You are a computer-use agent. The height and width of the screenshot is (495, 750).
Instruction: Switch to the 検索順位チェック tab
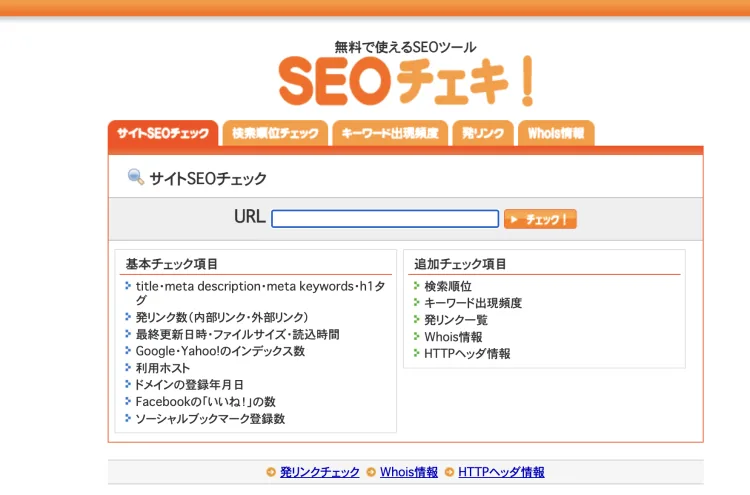point(275,133)
